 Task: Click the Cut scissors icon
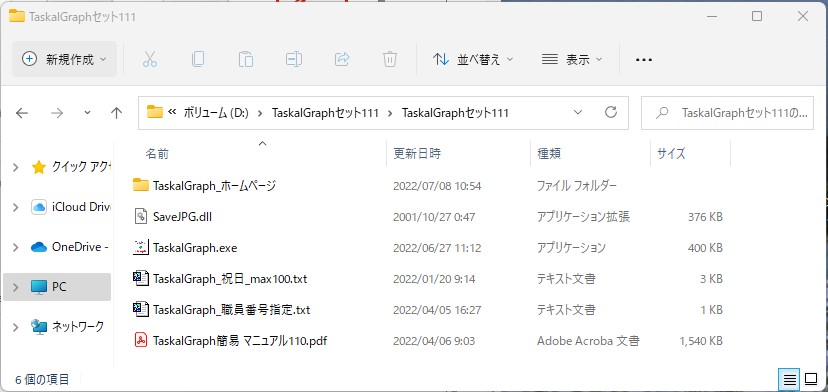pyautogui.click(x=150, y=59)
